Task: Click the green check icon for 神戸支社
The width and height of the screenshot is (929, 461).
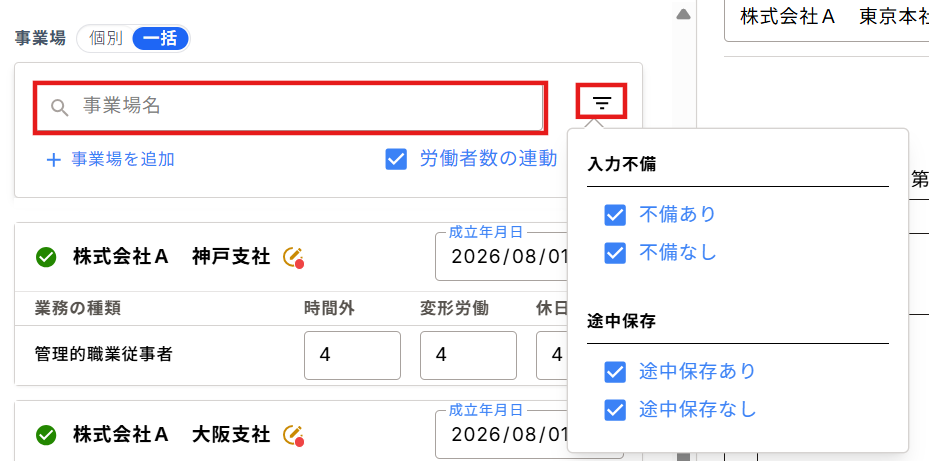Action: (46, 257)
